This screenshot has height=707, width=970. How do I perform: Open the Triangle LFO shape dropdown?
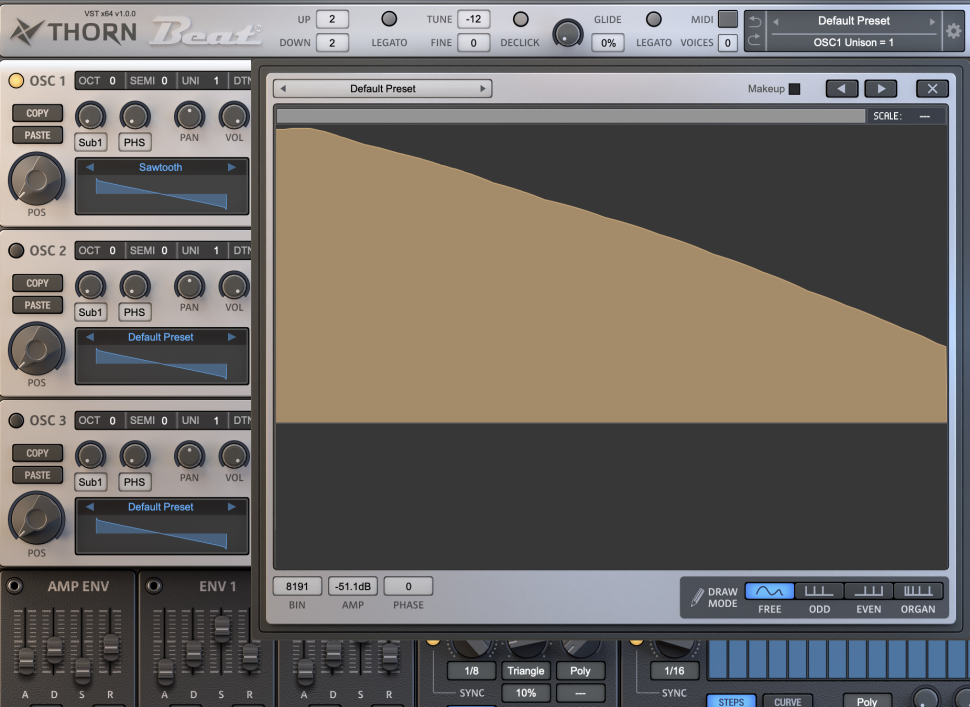[525, 671]
